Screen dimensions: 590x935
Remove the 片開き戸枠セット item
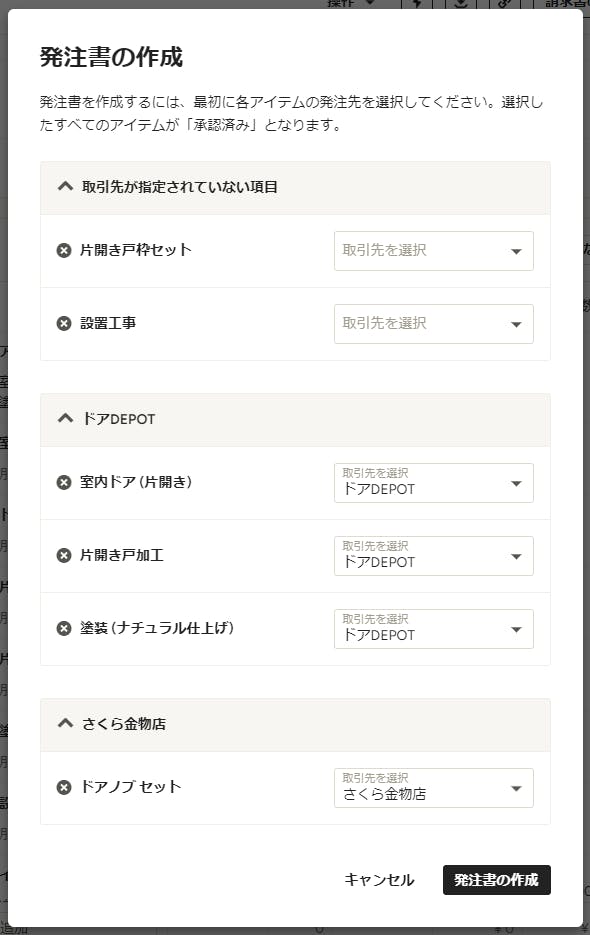[x=64, y=250]
